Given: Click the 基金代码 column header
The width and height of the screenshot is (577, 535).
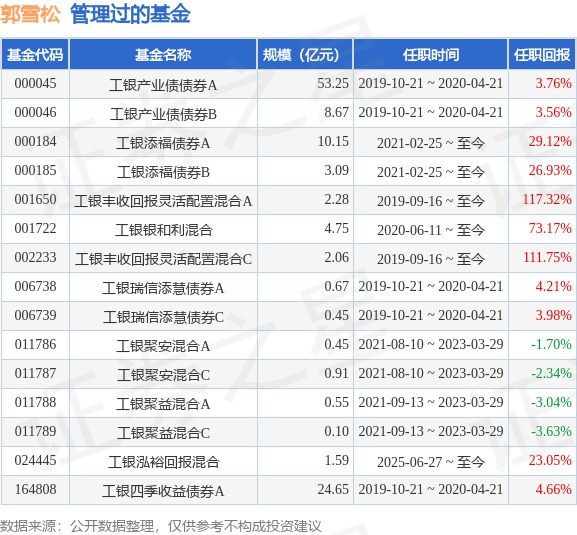Looking at the screenshot, I should [35, 55].
